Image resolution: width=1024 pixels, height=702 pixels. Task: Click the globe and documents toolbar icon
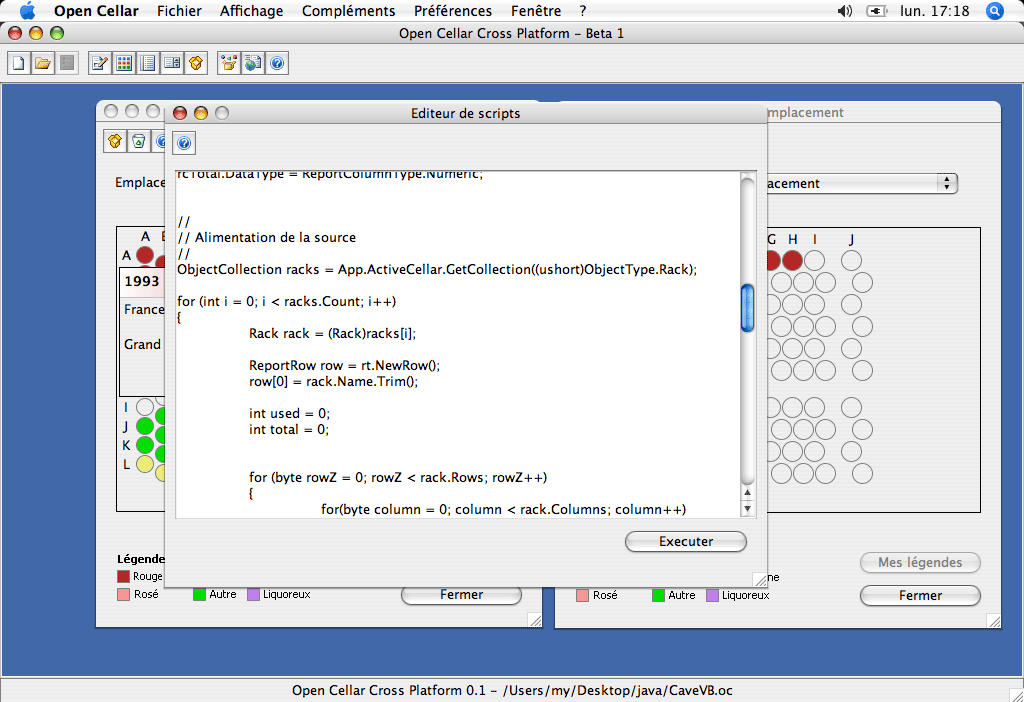click(x=253, y=63)
